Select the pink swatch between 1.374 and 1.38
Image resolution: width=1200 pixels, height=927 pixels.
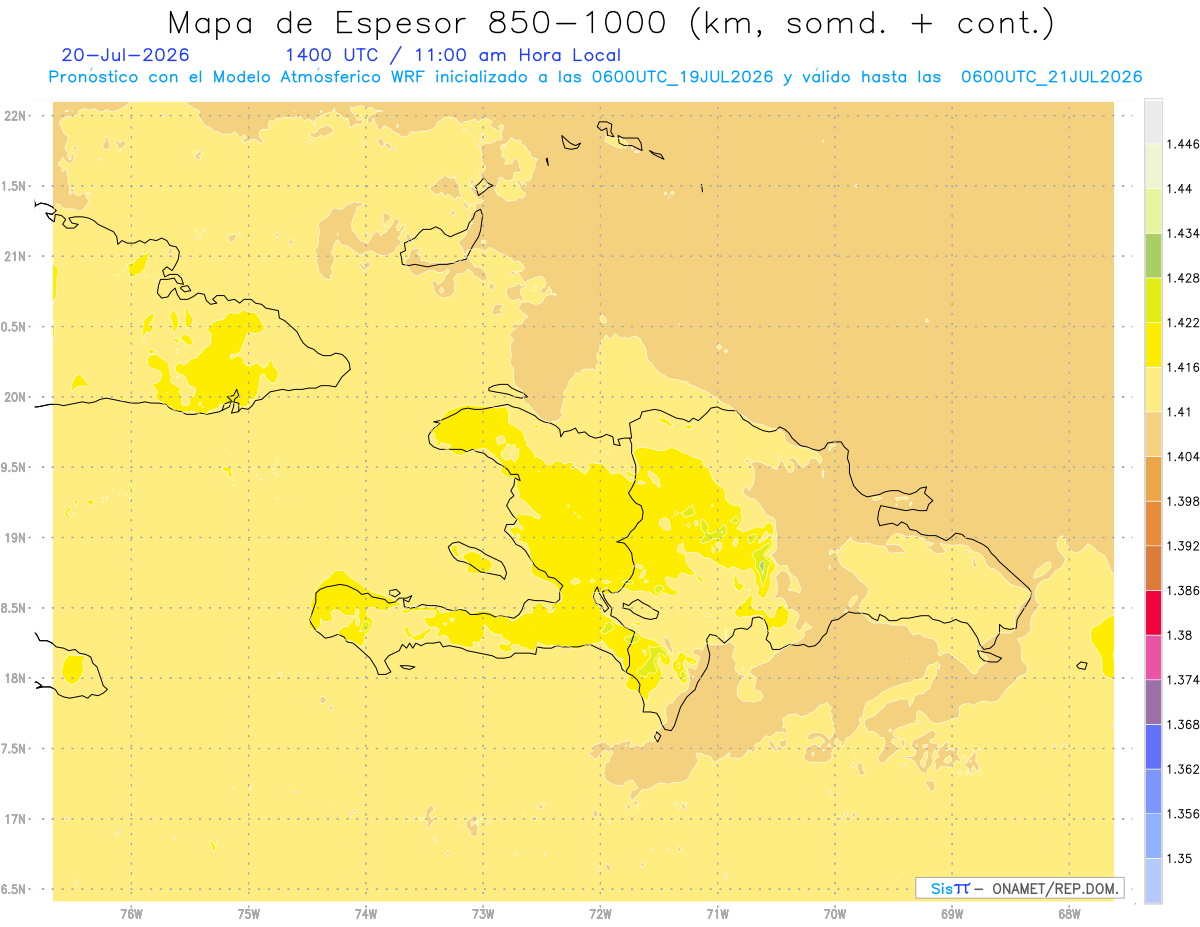click(1153, 657)
